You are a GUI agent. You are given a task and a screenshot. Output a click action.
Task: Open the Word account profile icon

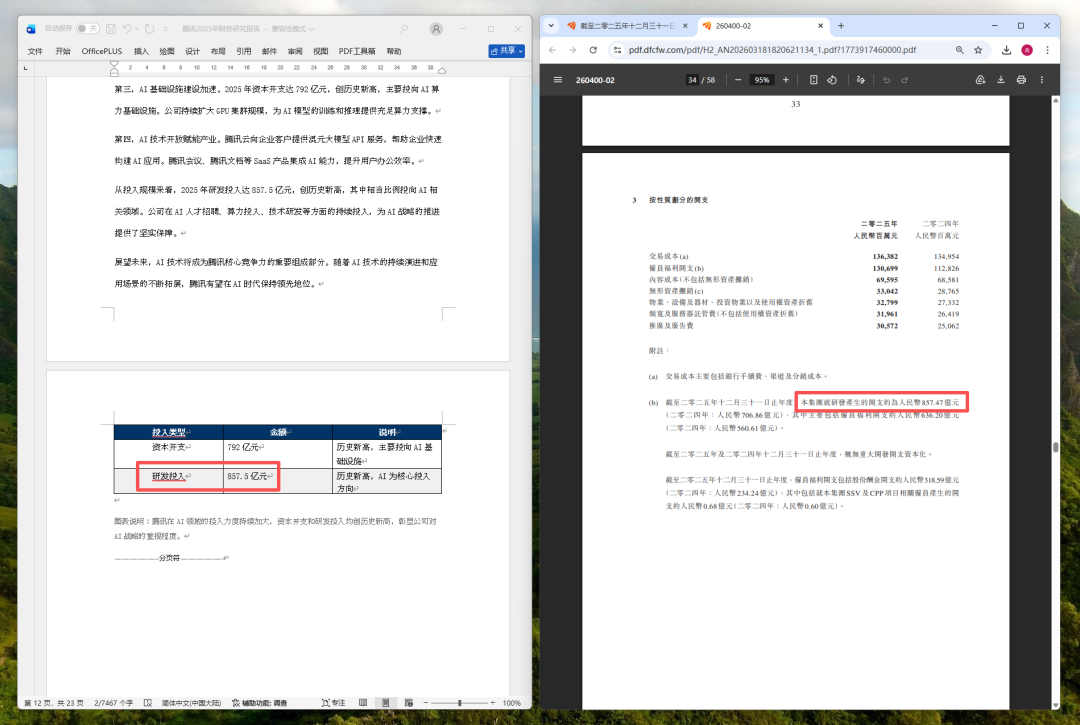436,28
